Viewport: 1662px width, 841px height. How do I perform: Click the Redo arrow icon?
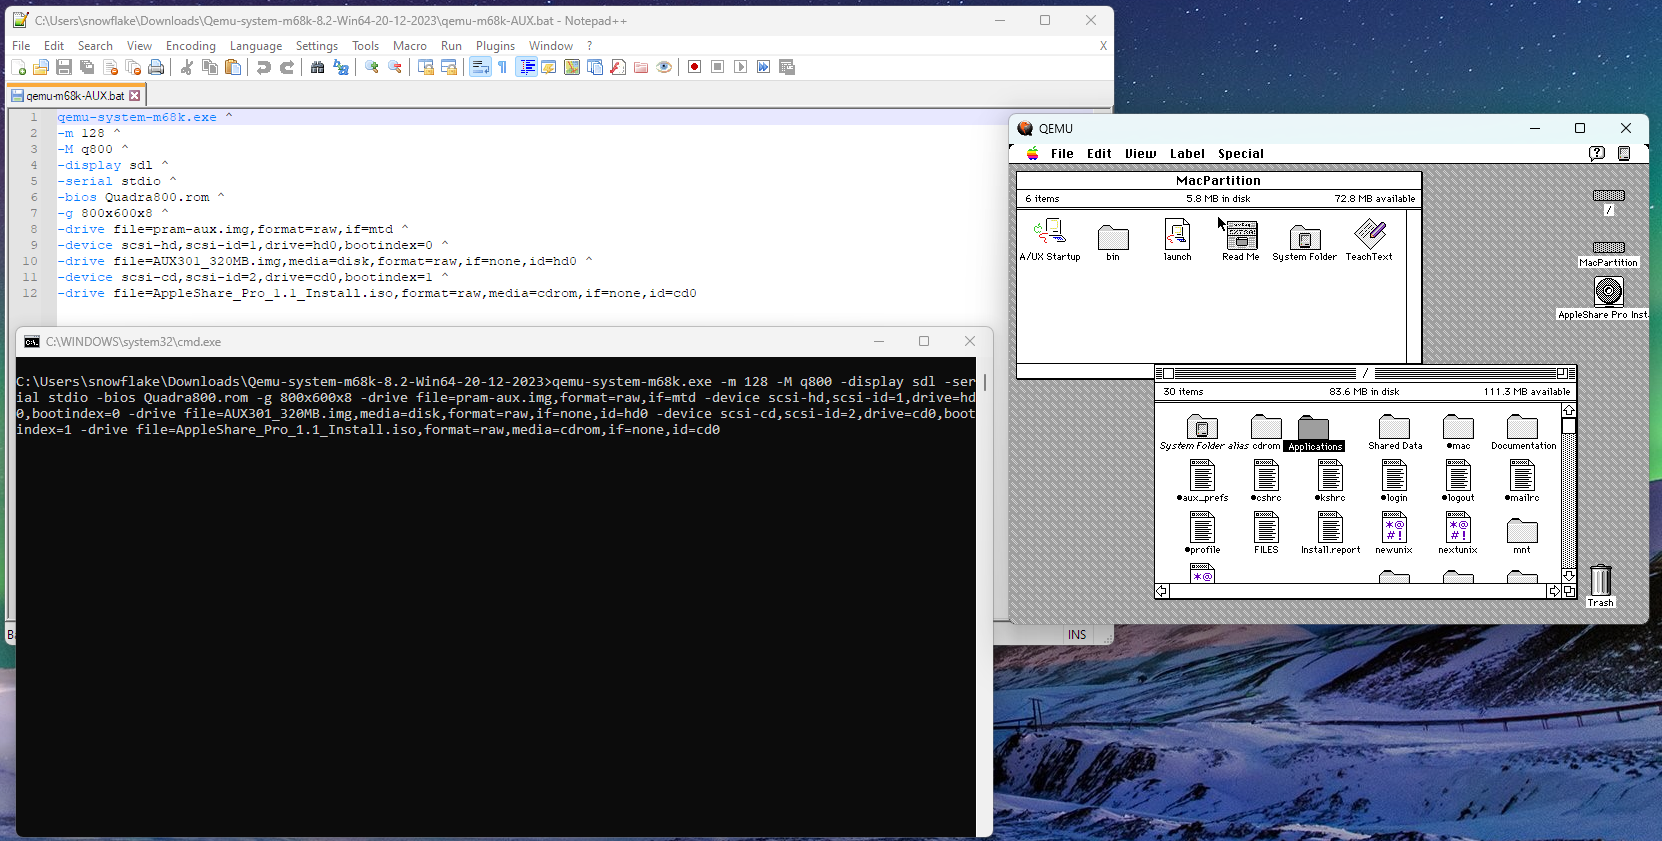click(x=287, y=67)
